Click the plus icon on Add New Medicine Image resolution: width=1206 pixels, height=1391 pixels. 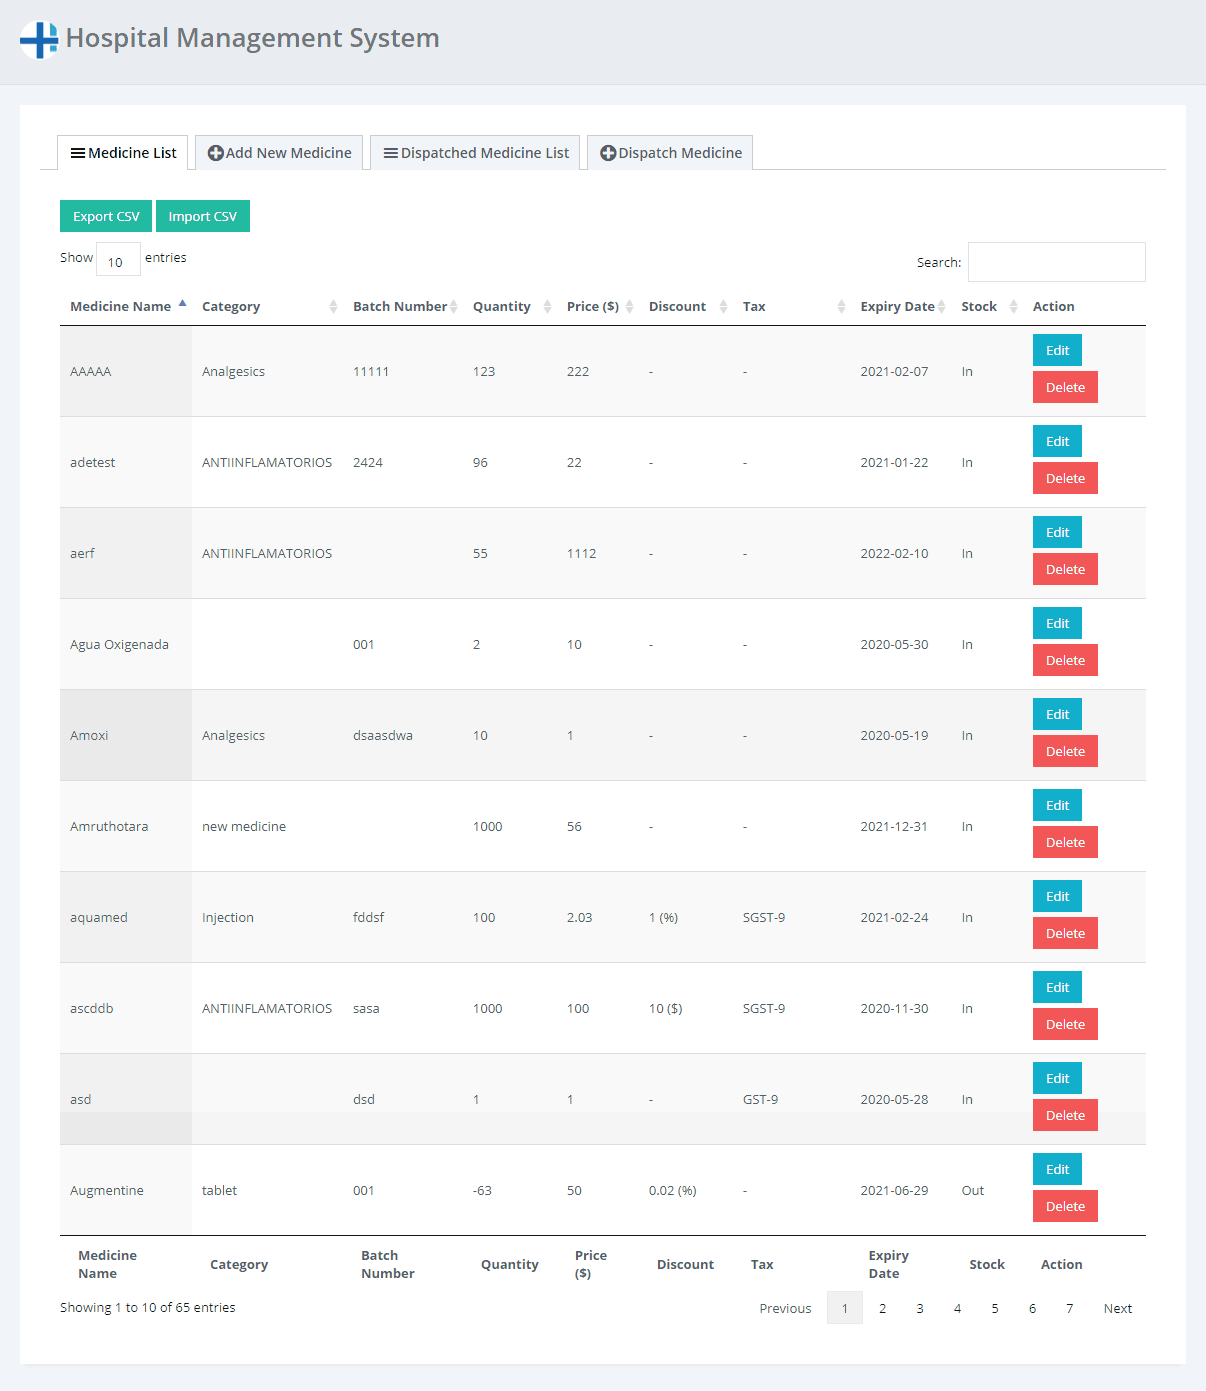click(x=215, y=153)
